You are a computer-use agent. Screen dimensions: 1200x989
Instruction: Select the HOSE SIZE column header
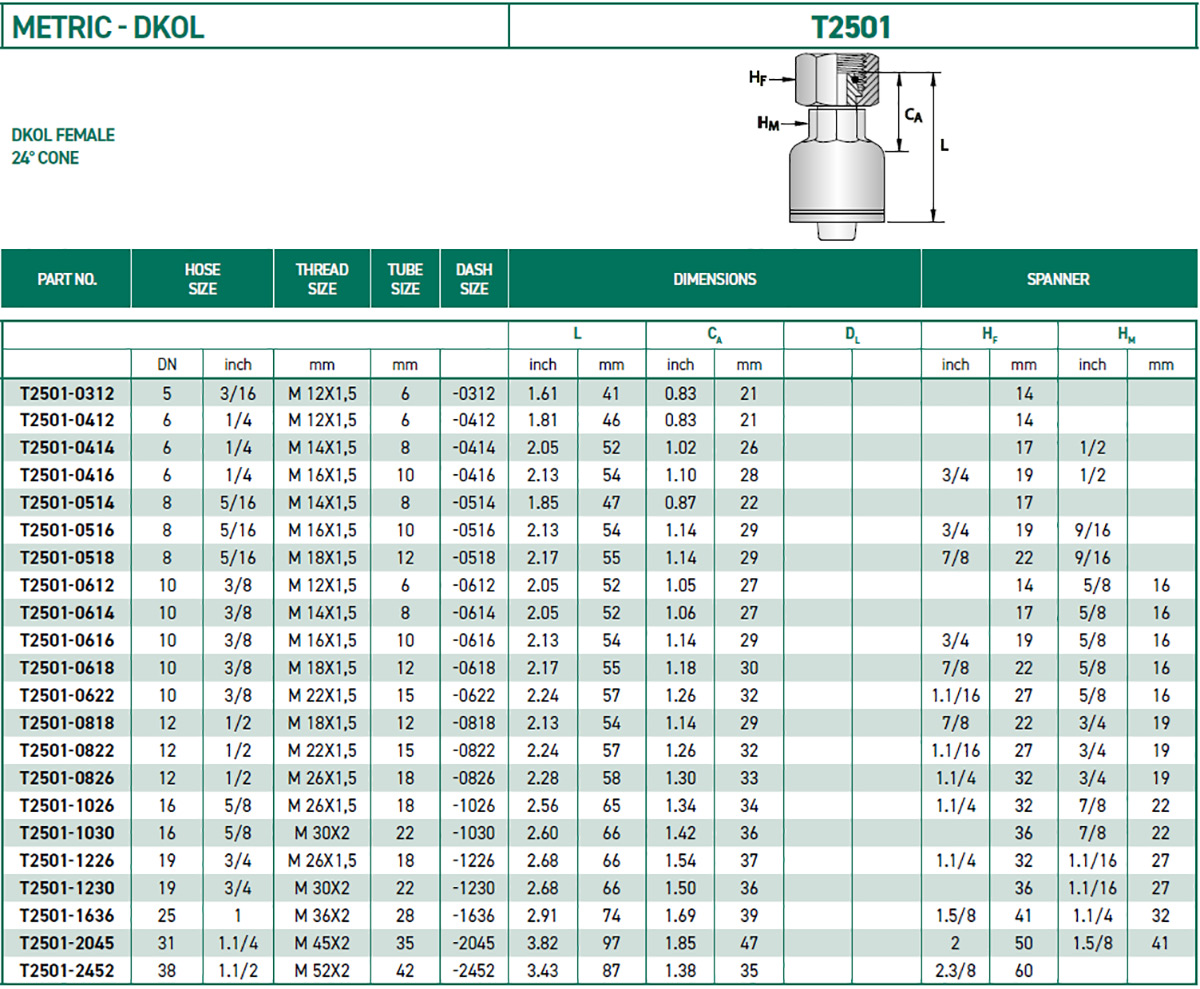[202, 279]
